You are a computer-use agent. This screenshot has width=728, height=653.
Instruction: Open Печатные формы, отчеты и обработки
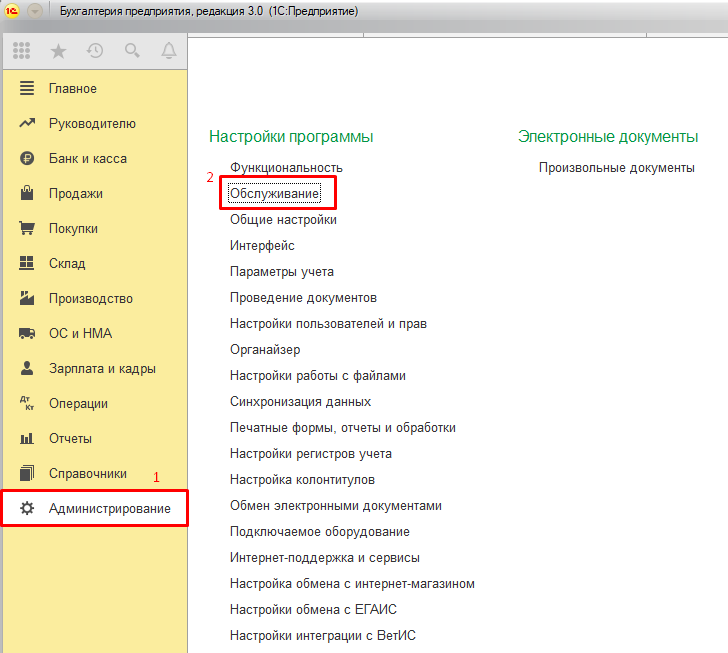pos(343,427)
